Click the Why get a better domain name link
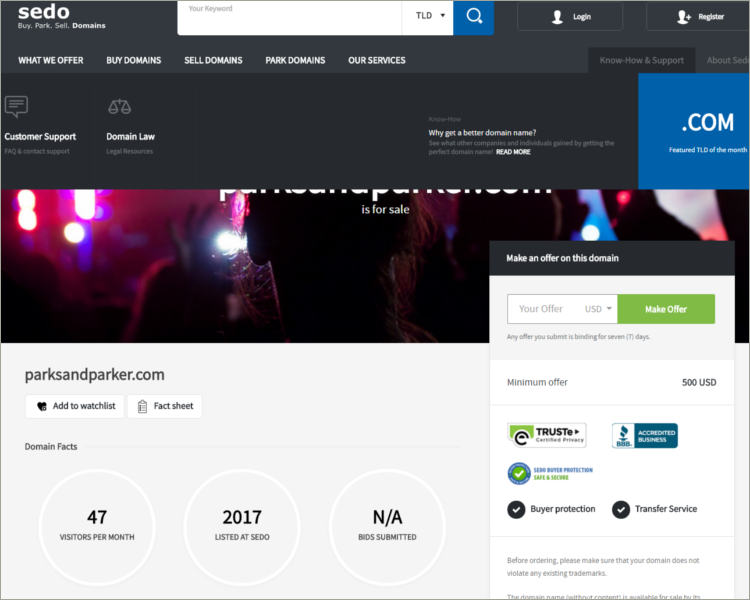Image resolution: width=750 pixels, height=600 pixels. [x=482, y=133]
